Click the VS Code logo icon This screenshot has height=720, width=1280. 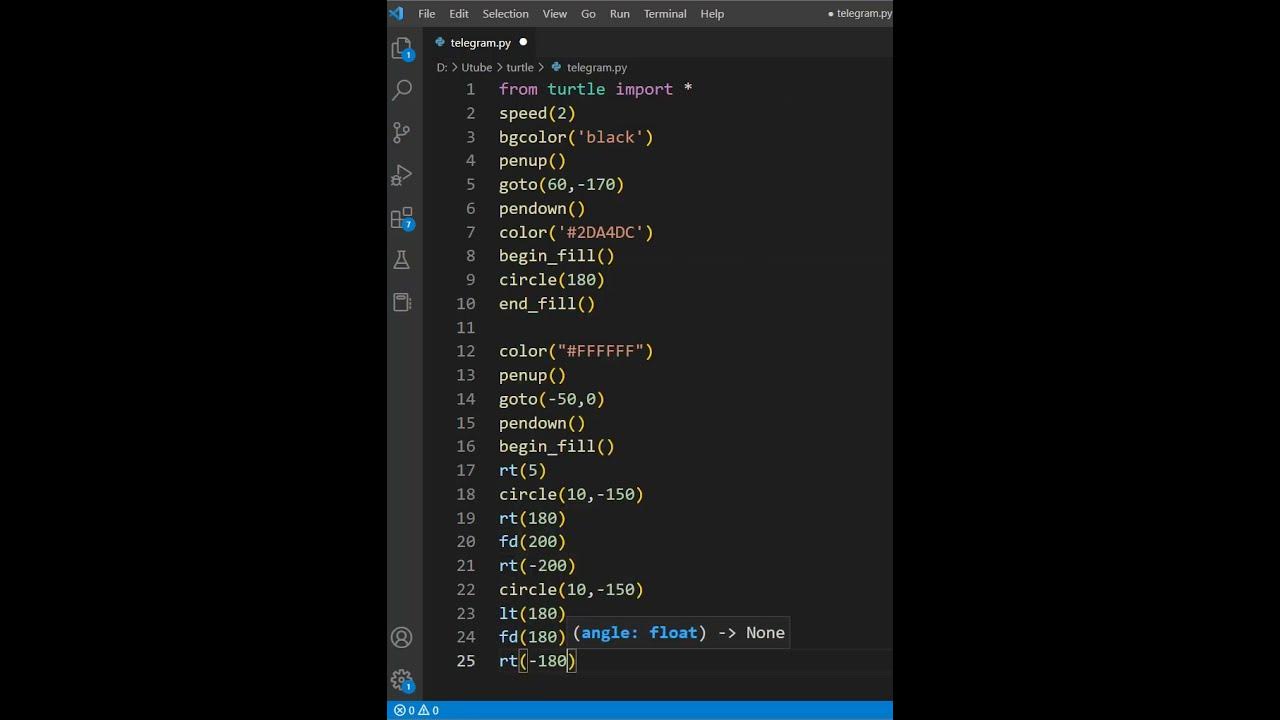(x=396, y=13)
